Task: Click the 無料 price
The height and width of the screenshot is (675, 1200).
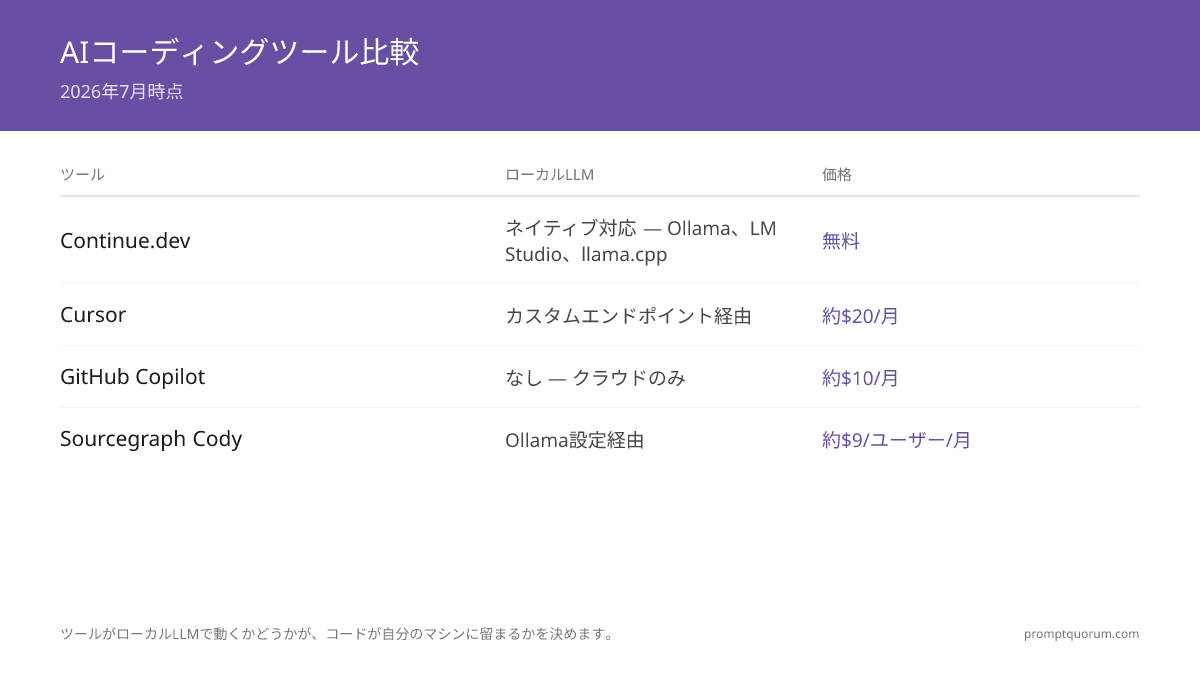Action: (841, 241)
